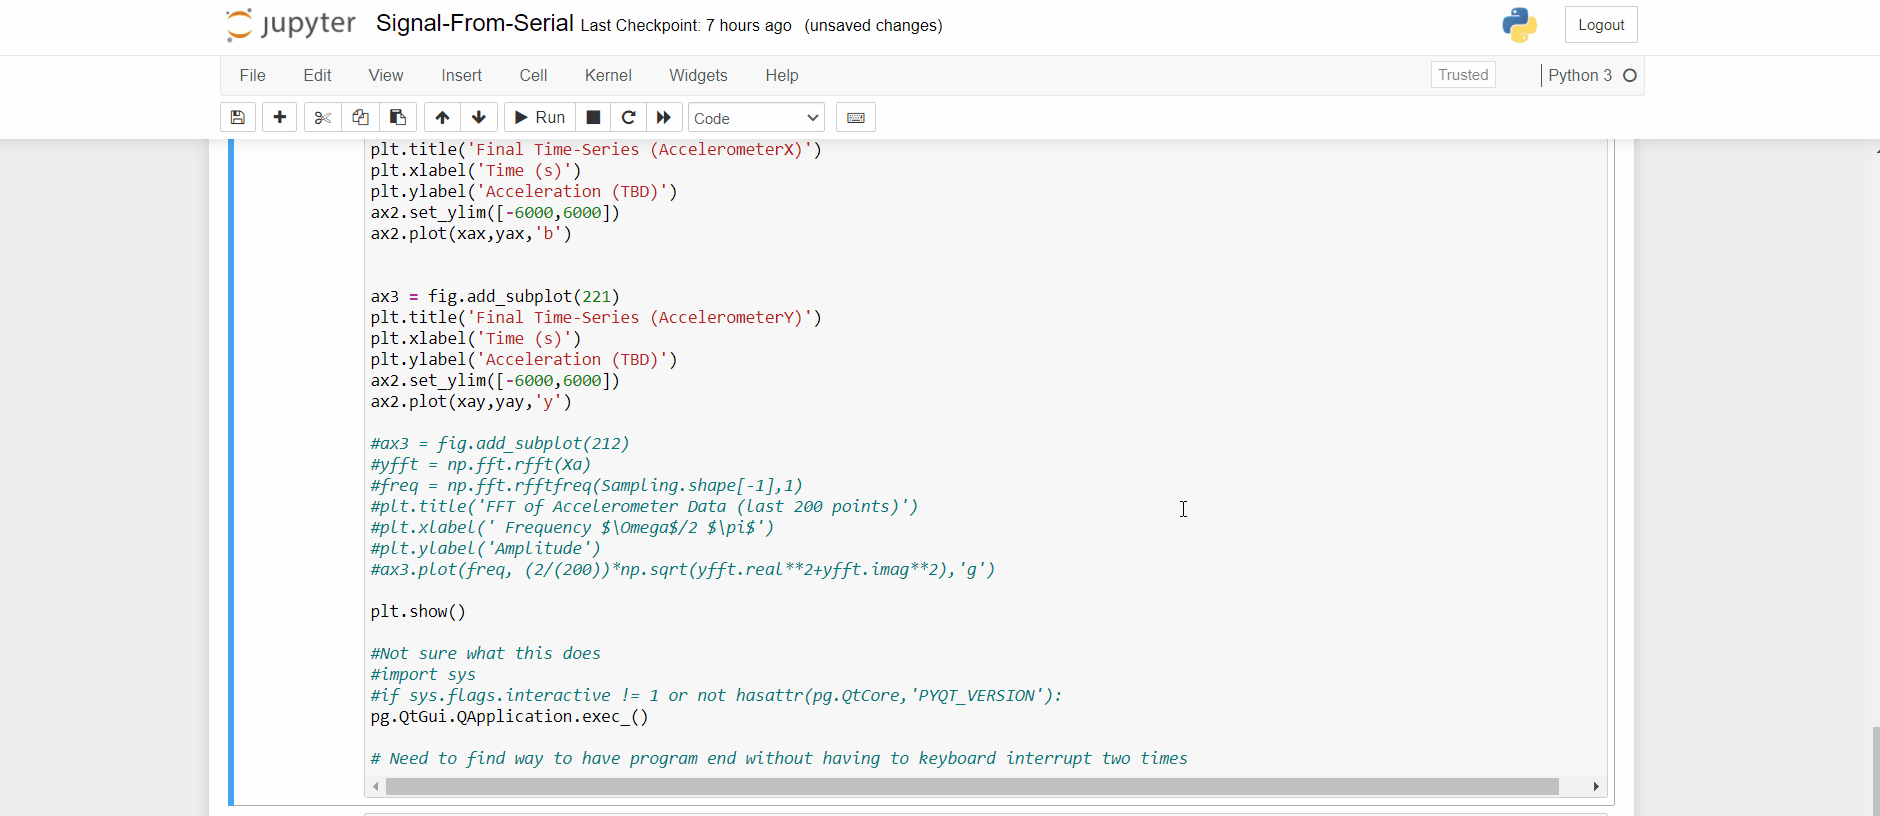Click the Logout button
Image resolution: width=1880 pixels, height=816 pixels.
(1601, 25)
